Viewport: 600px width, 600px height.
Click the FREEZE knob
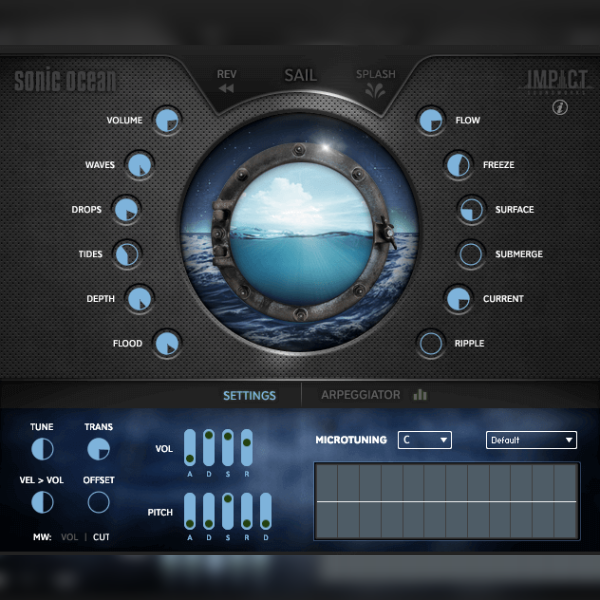pos(458,165)
